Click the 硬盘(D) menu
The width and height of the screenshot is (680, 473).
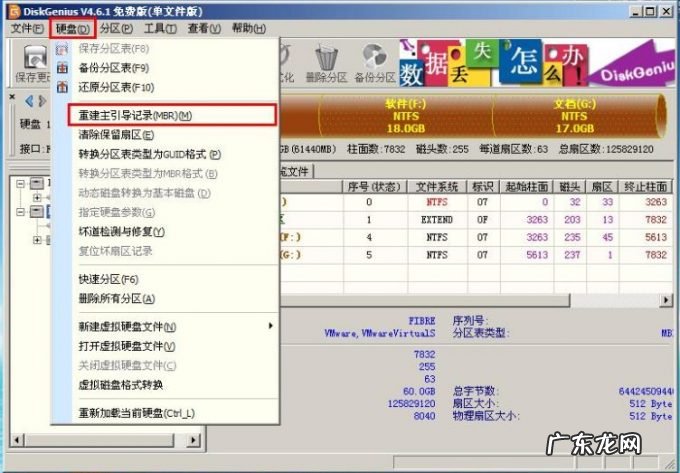pos(72,29)
